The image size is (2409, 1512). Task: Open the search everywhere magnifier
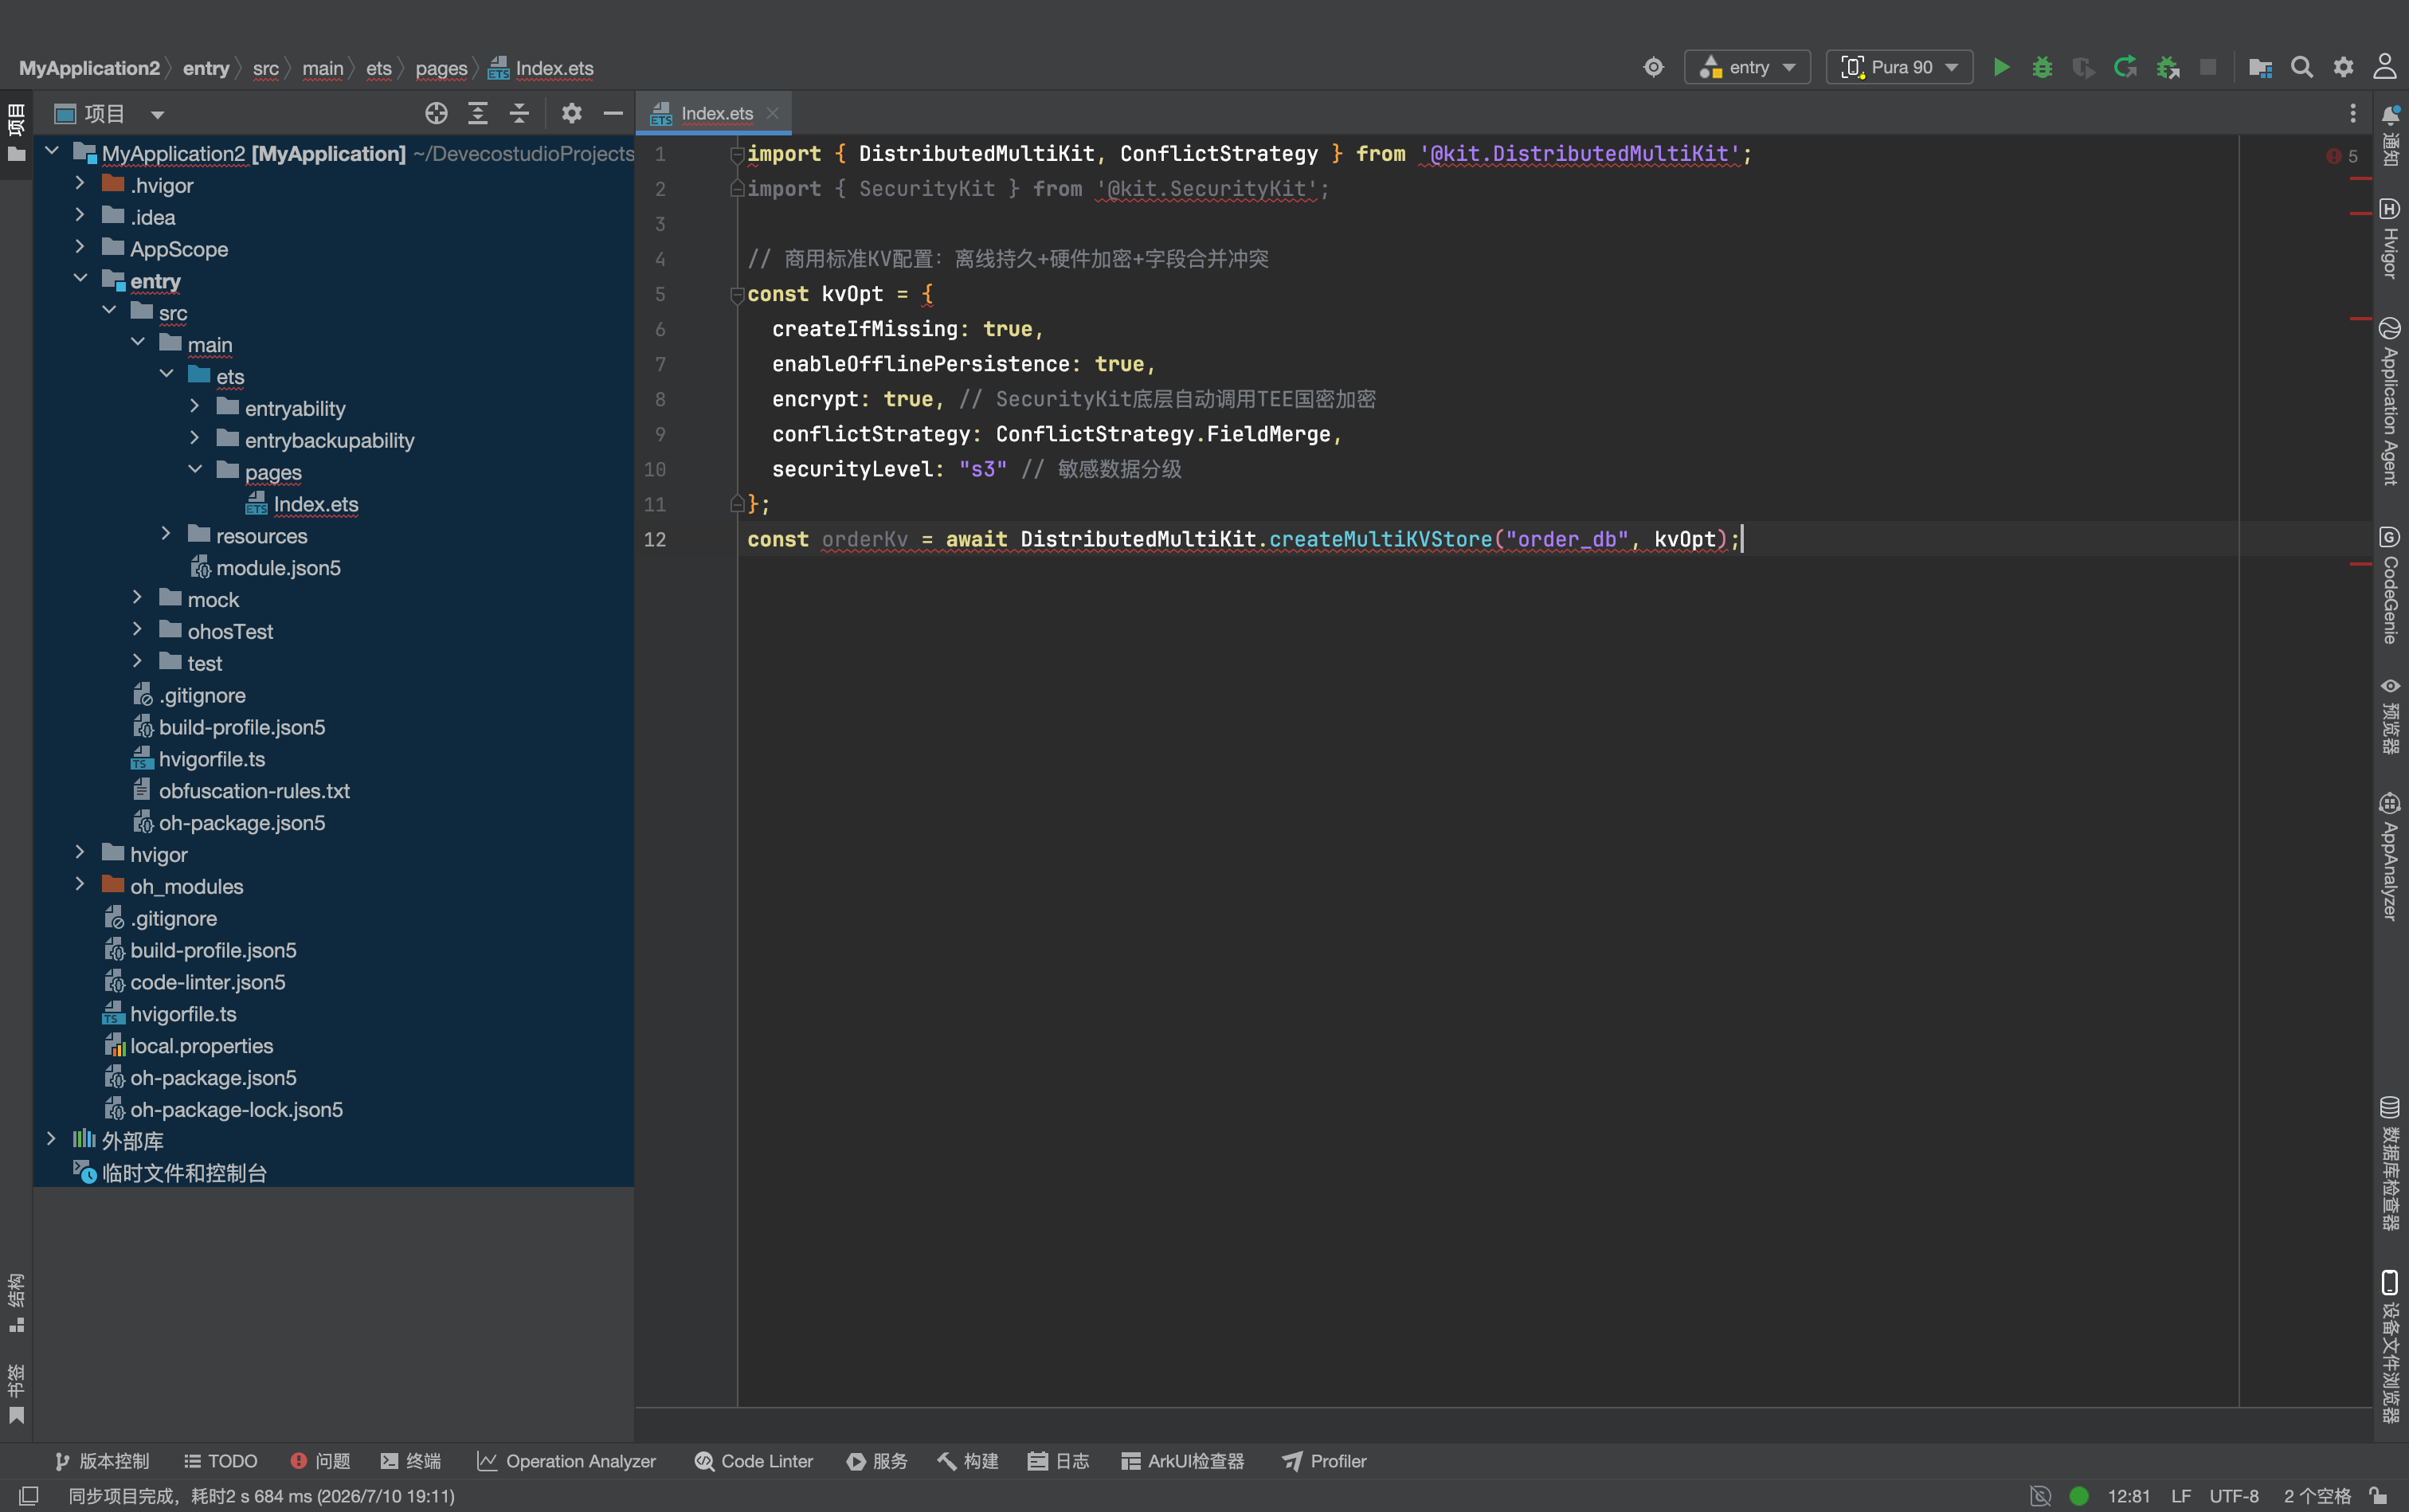[x=2302, y=67]
